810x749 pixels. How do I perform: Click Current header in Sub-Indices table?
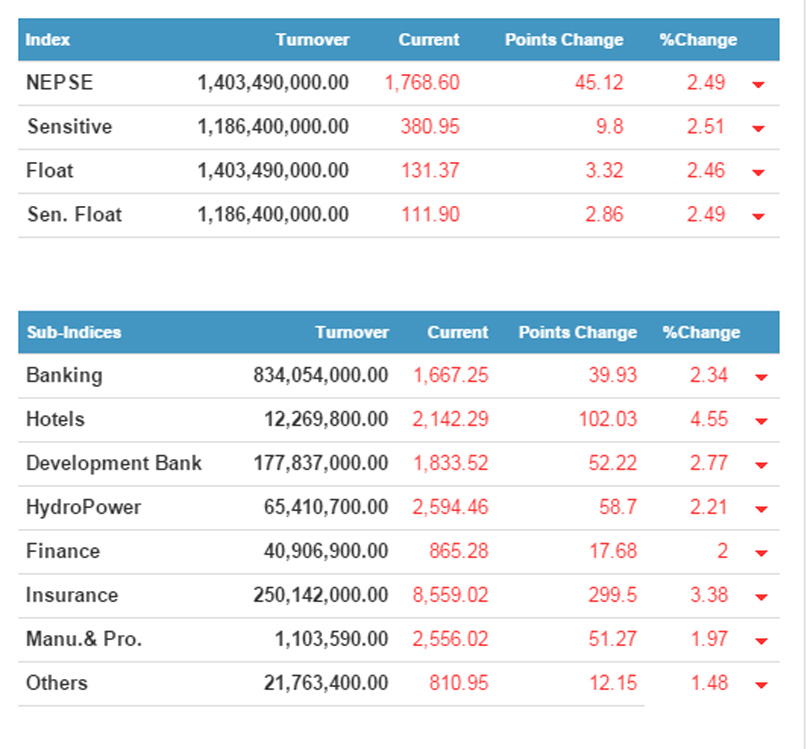[458, 332]
